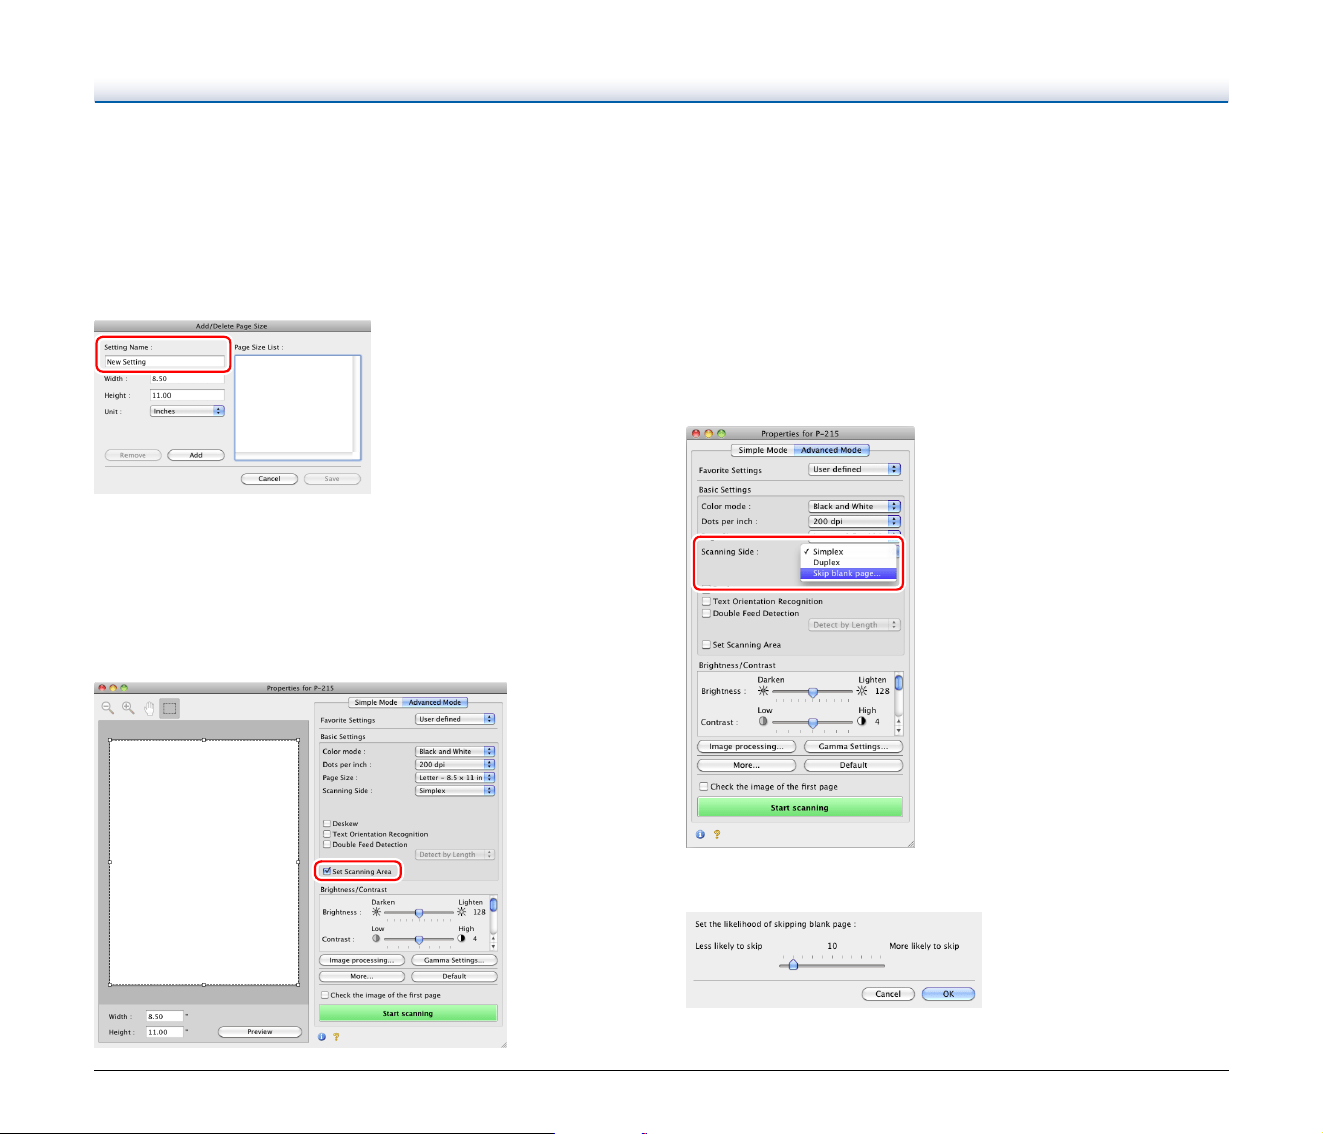Open Page Size Letter dropdown
Screen dimensions: 1323x1134
pos(455,777)
